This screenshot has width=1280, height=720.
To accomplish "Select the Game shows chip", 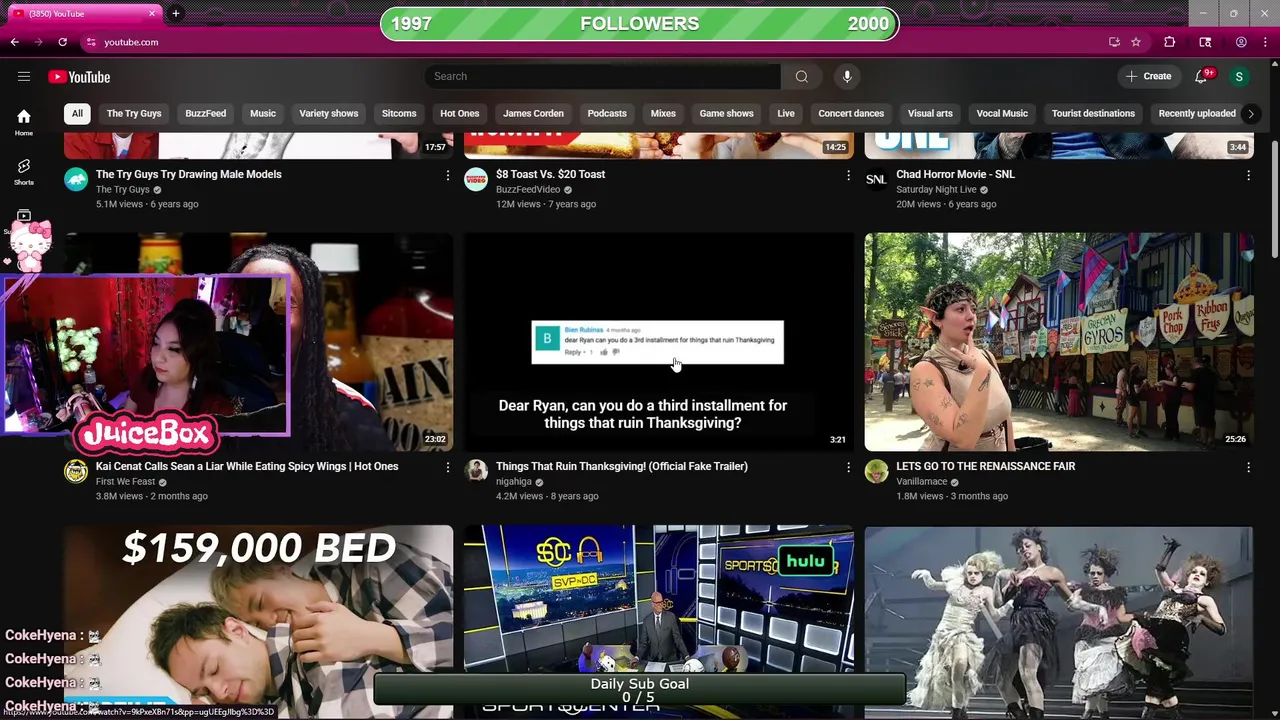I will pos(726,113).
